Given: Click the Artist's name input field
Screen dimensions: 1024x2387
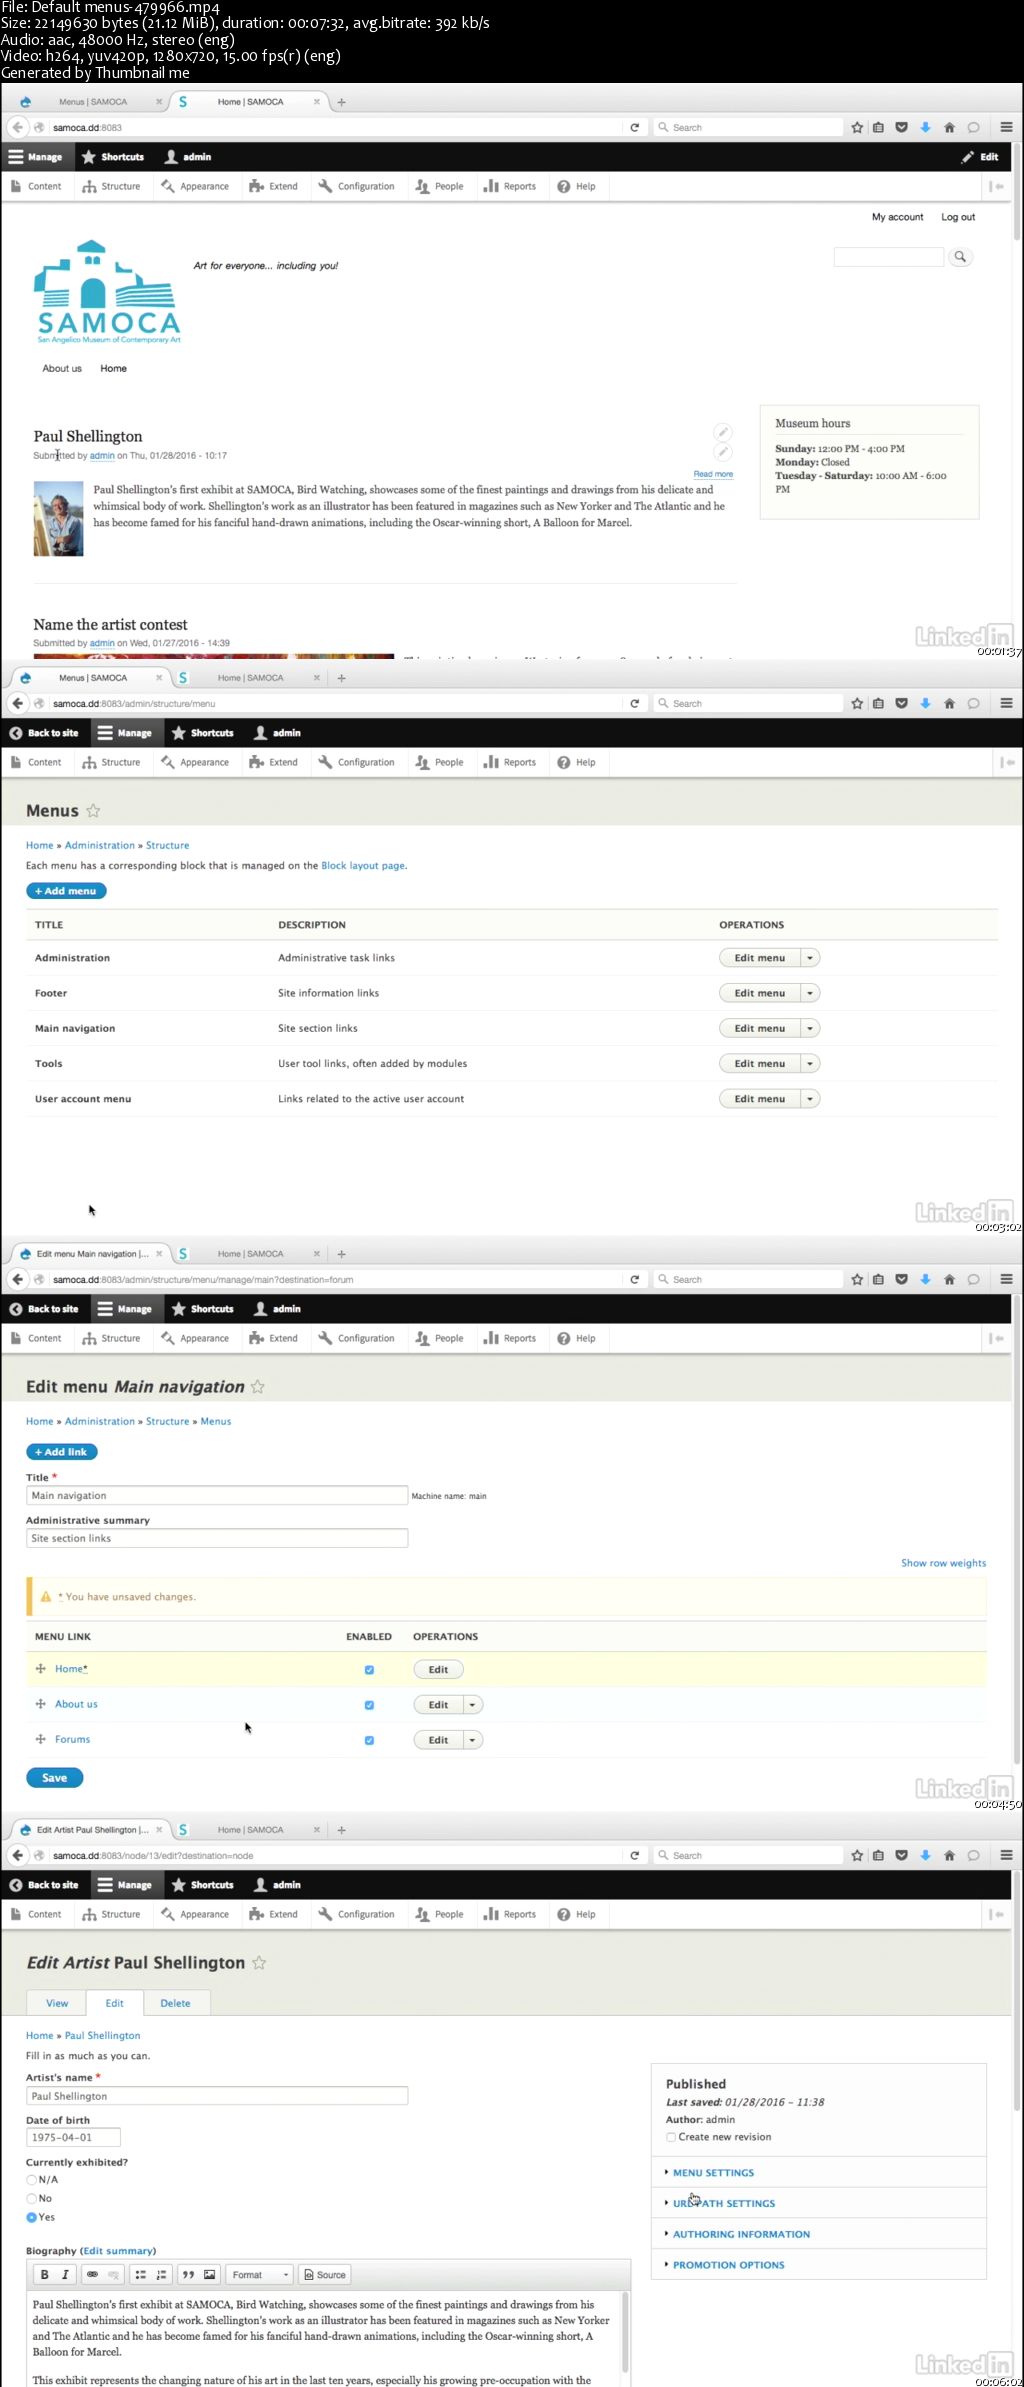Looking at the screenshot, I should pos(217,2096).
